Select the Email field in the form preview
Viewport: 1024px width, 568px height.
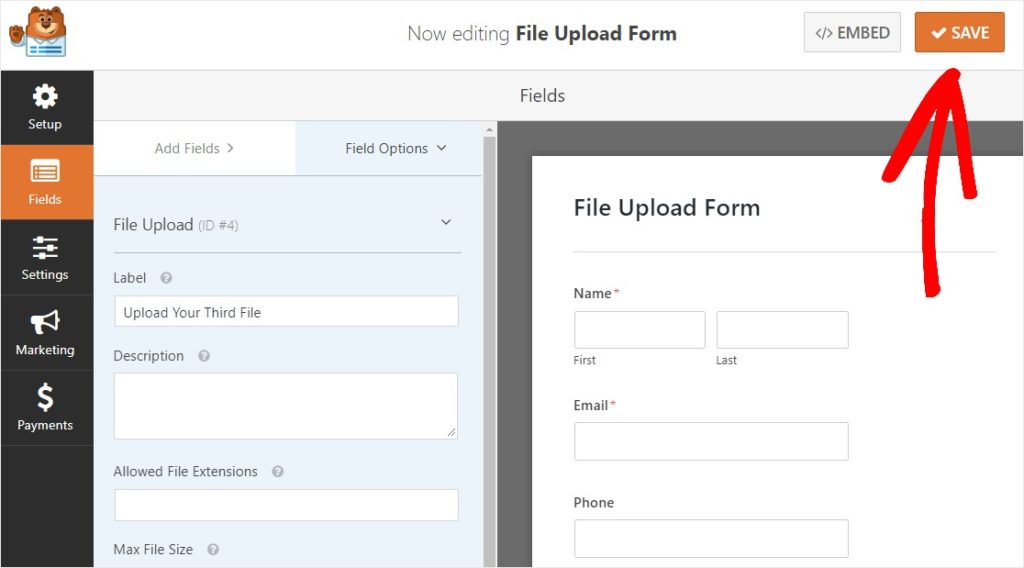click(711, 441)
